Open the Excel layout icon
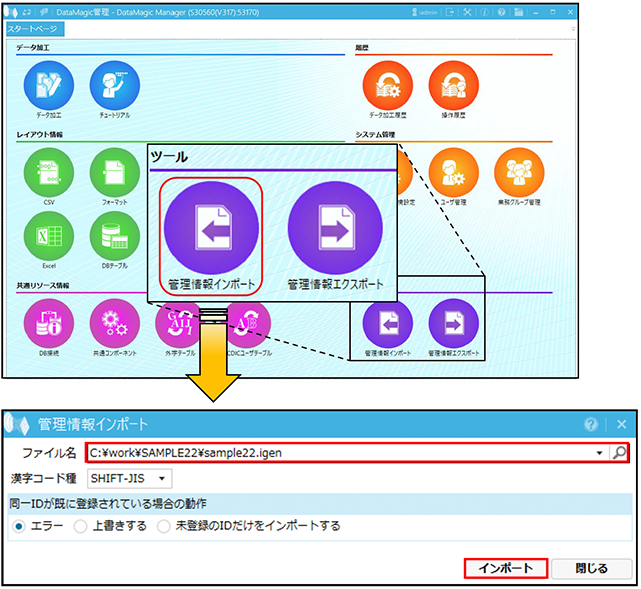Viewport: 641px width, 589px height. click(49, 236)
